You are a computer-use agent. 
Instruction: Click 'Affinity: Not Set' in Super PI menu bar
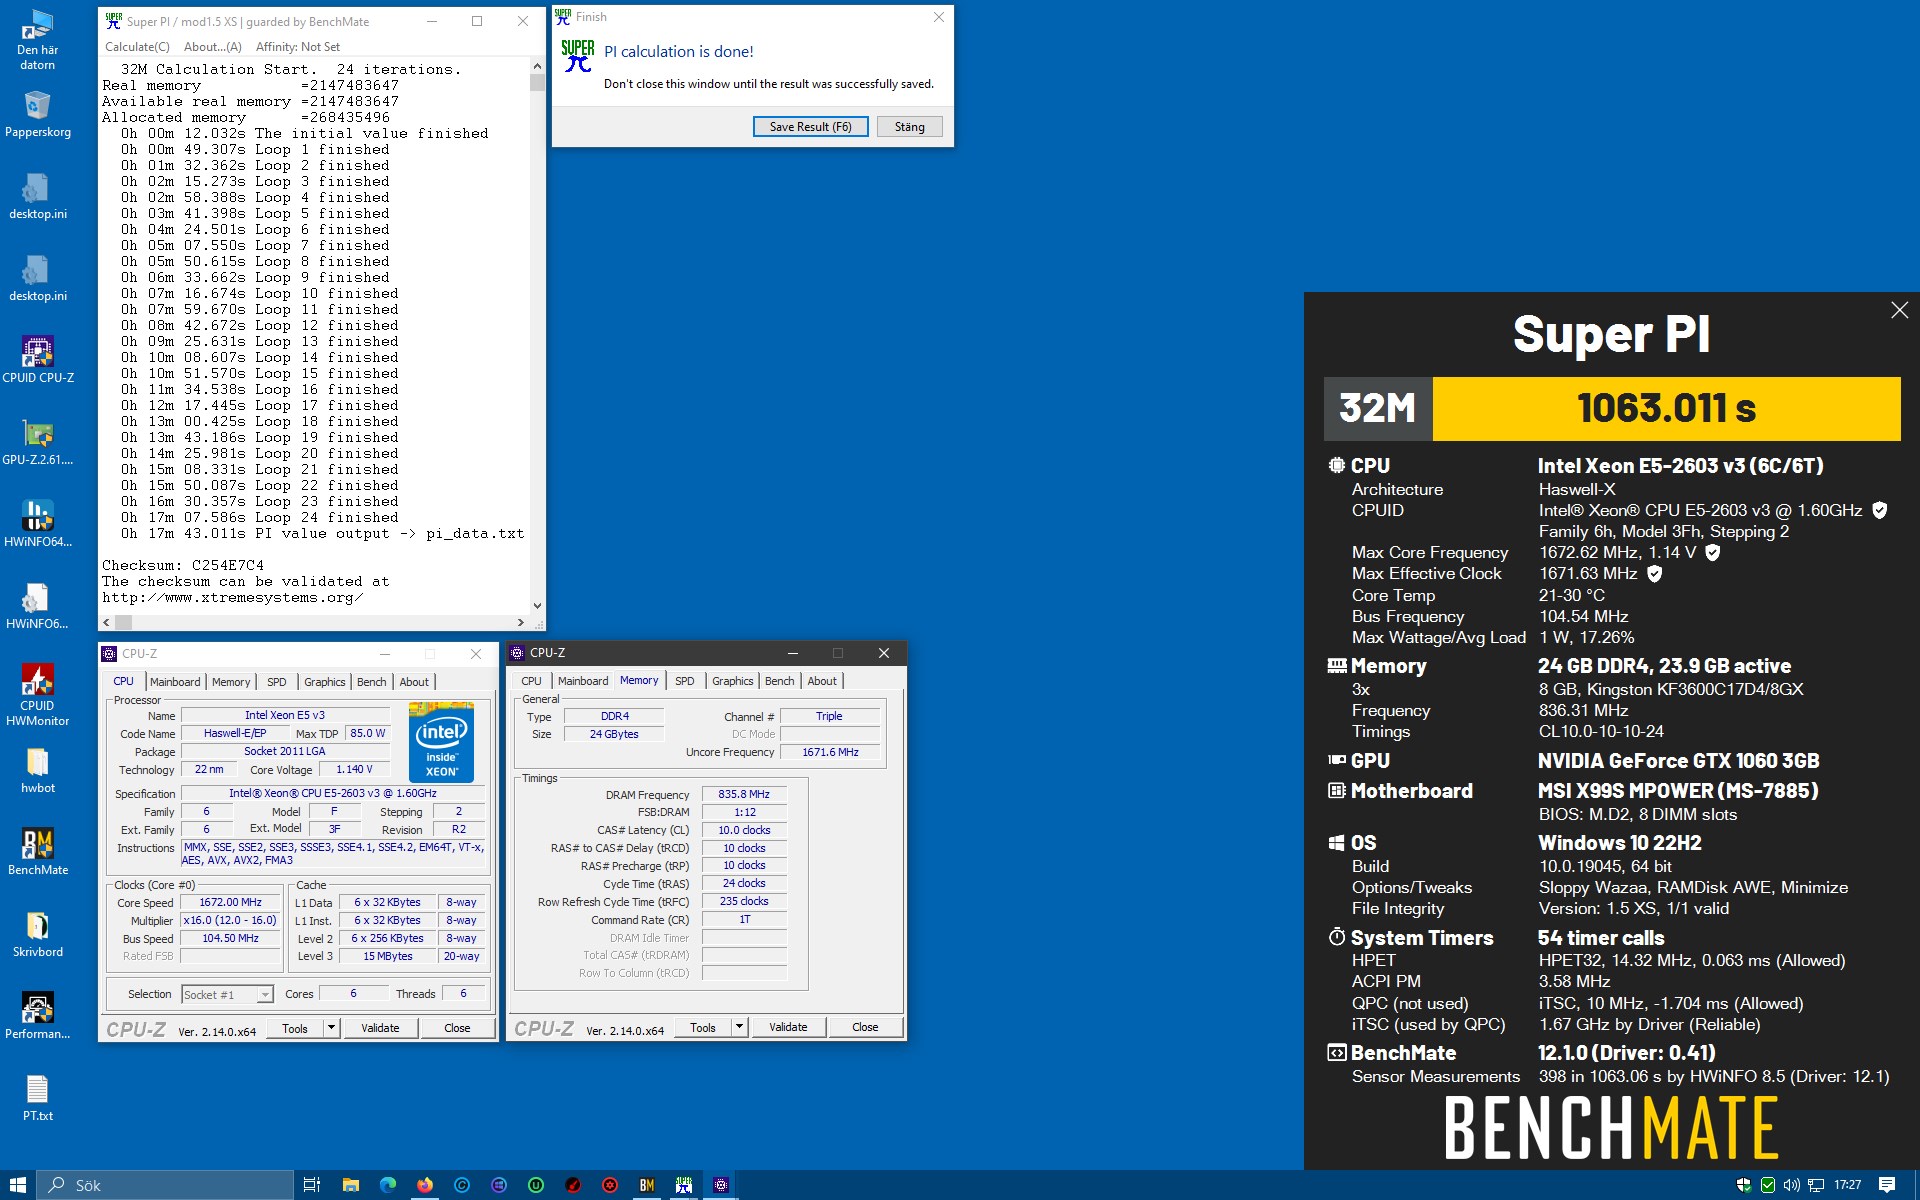(x=298, y=47)
